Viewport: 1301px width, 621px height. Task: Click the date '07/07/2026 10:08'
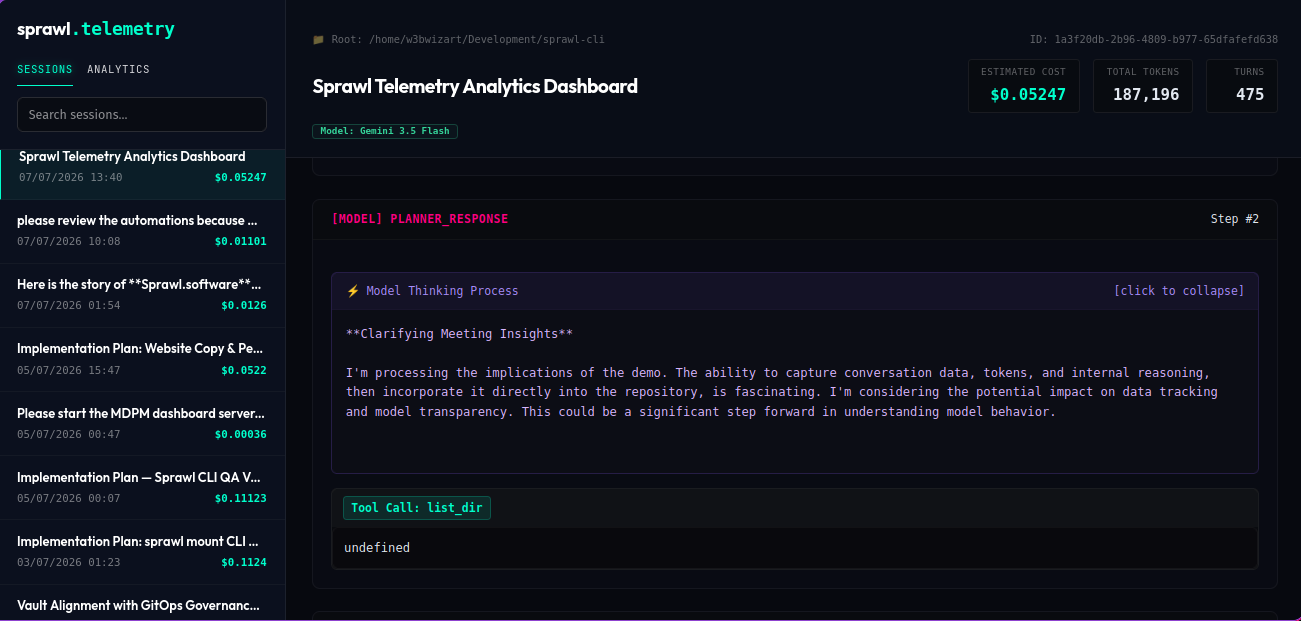(69, 242)
